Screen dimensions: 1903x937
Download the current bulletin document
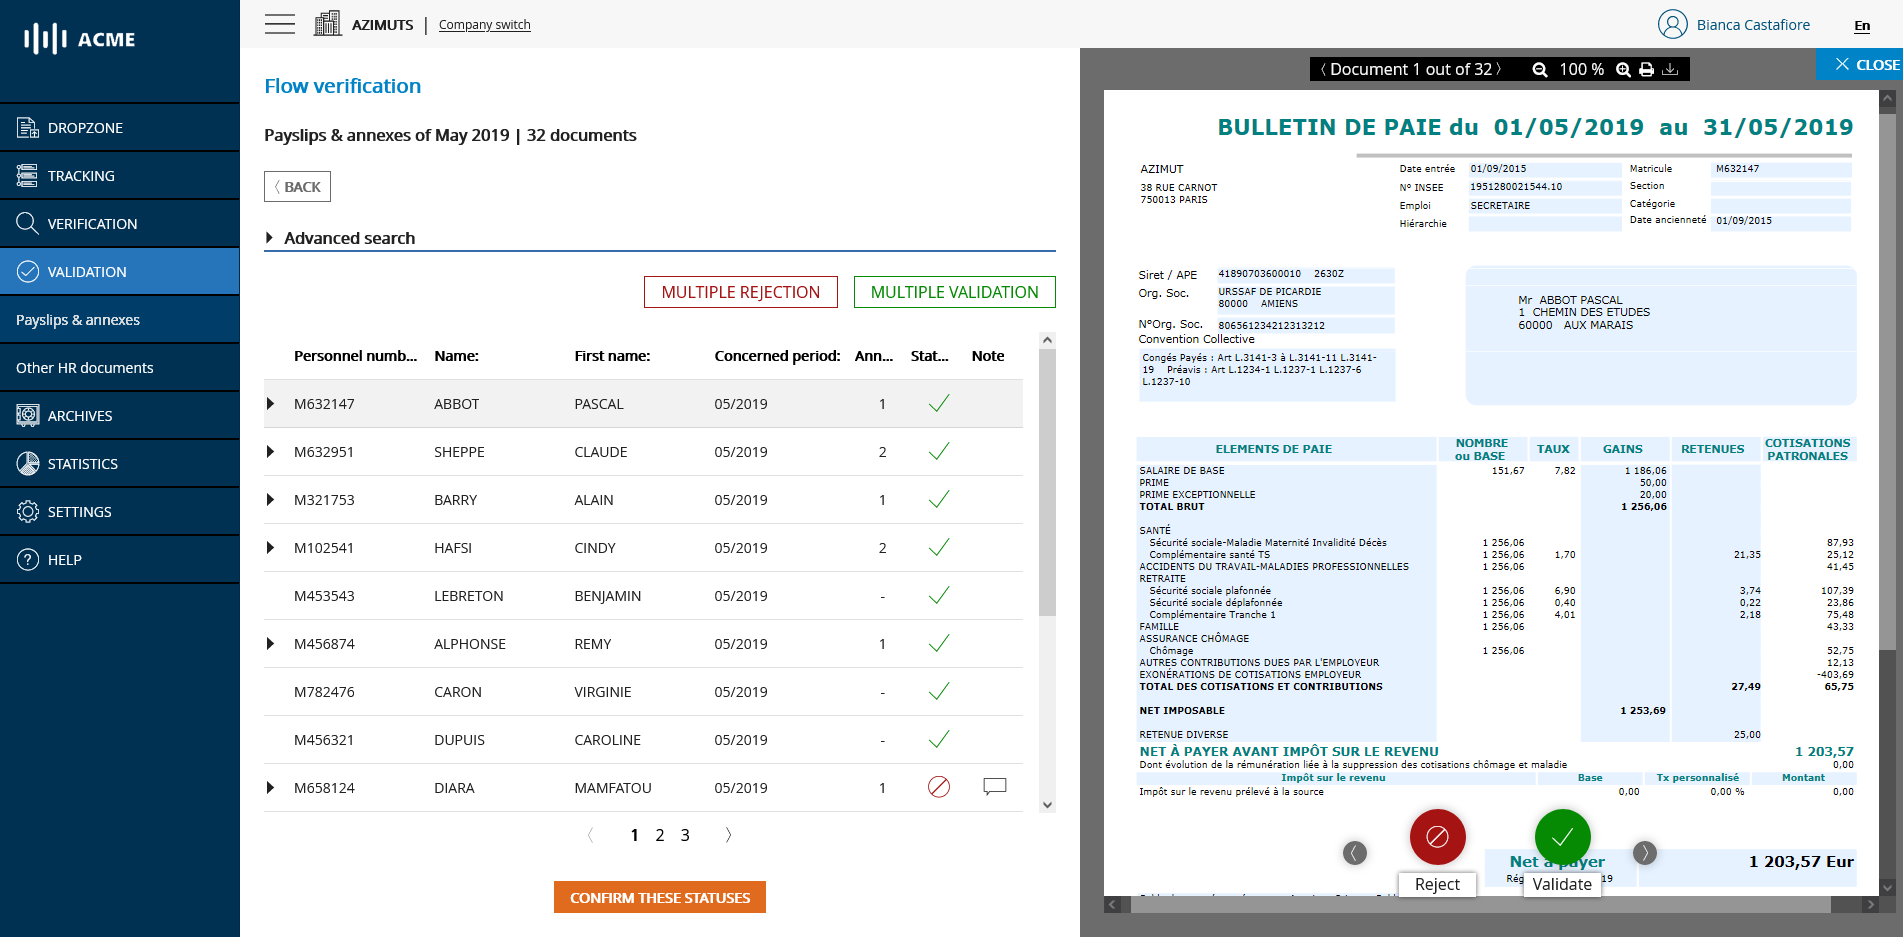click(x=1671, y=69)
